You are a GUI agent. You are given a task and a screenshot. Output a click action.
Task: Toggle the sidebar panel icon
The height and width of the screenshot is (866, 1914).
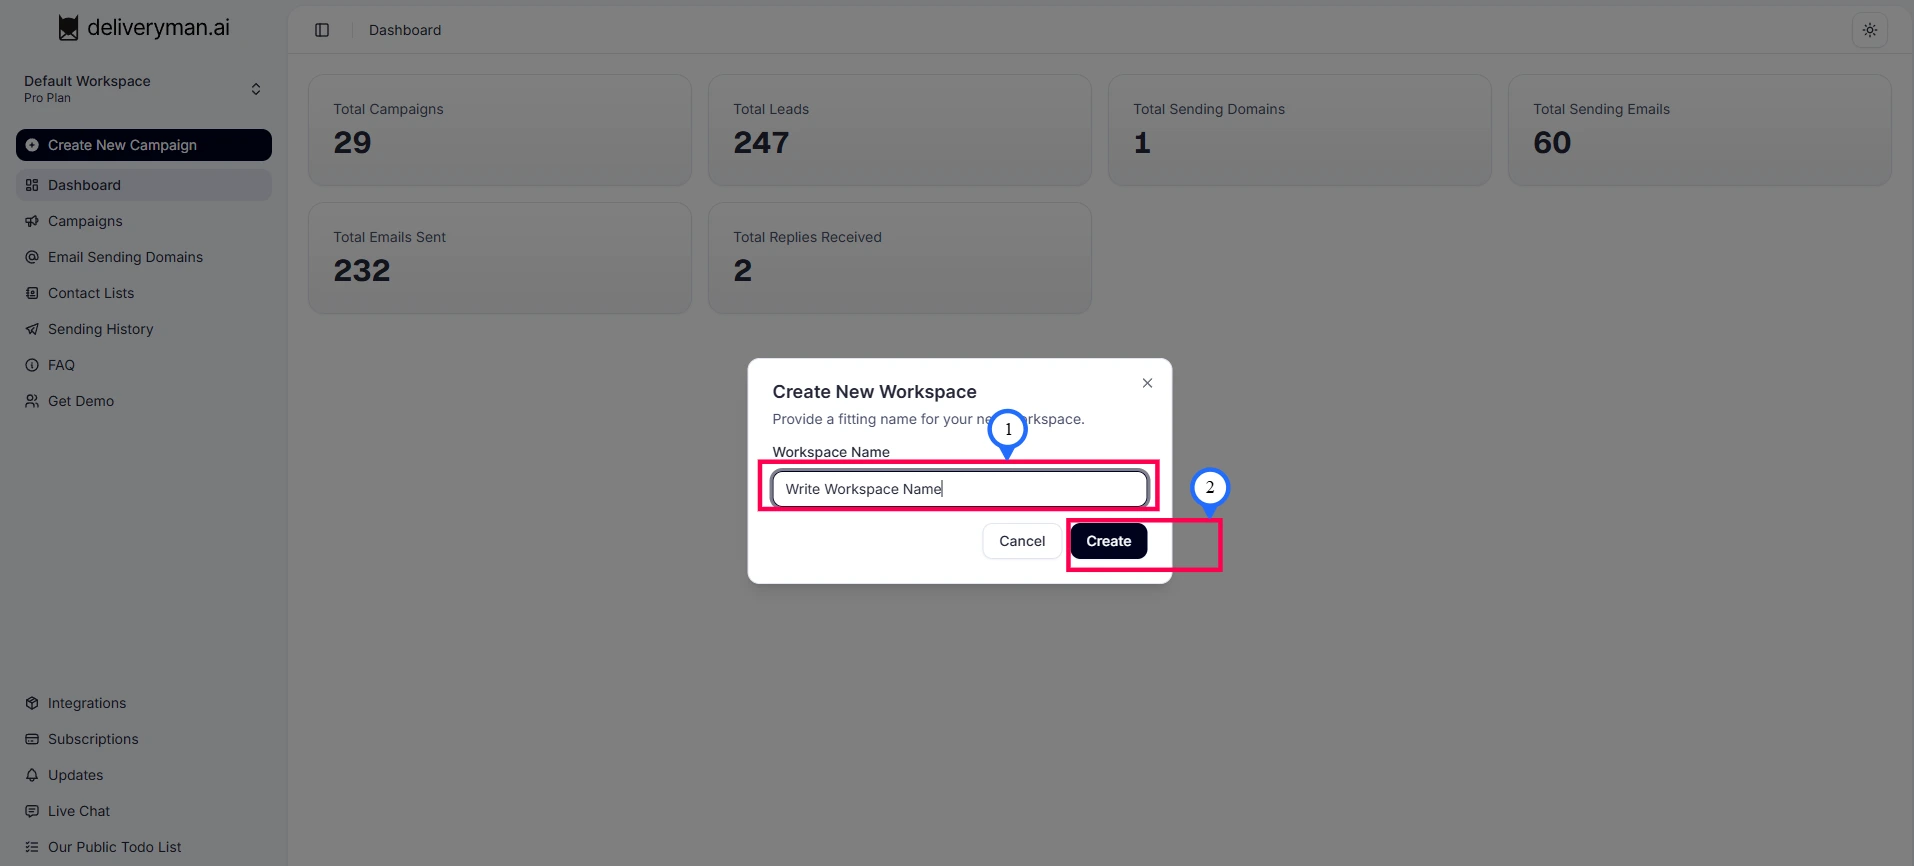coord(322,30)
